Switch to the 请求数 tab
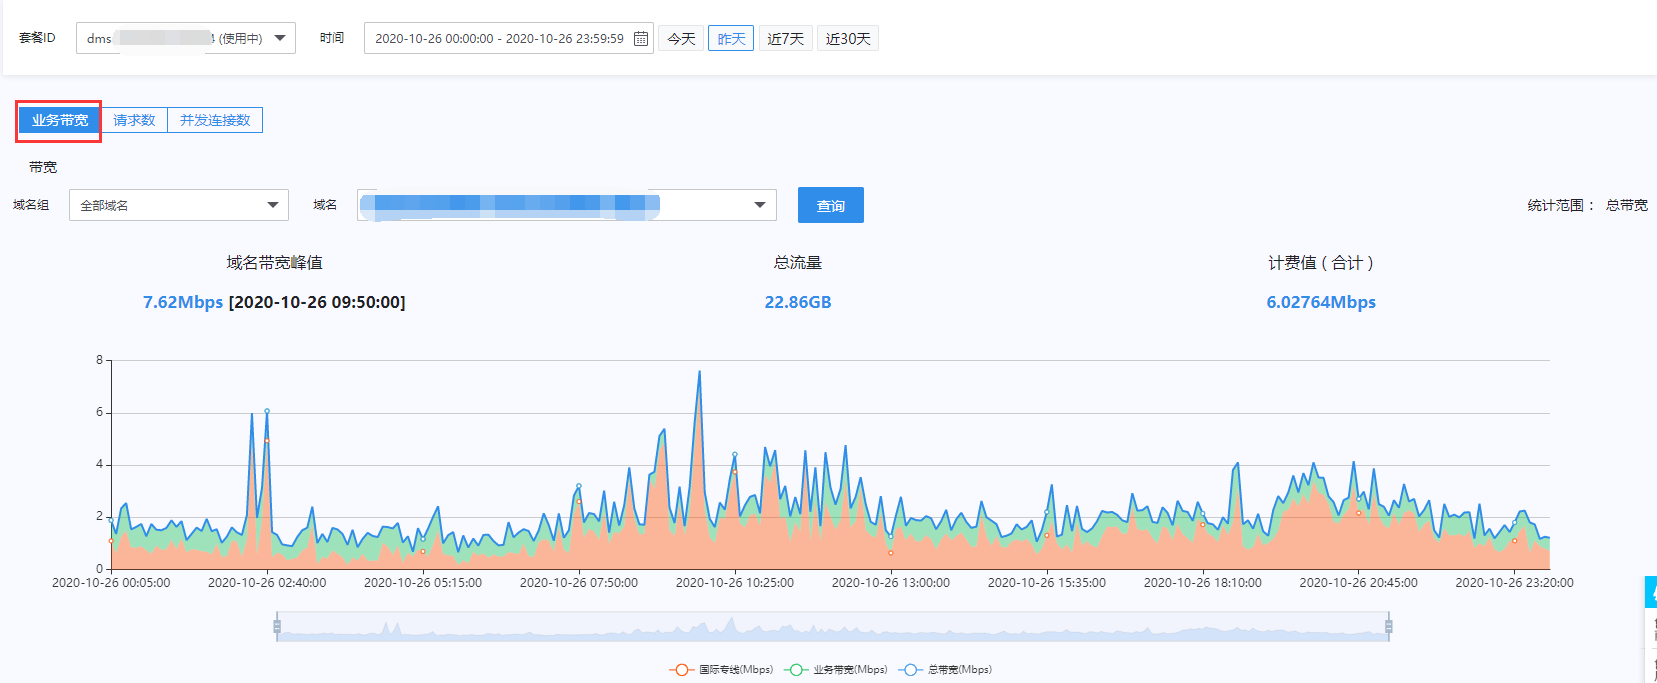 tap(134, 120)
